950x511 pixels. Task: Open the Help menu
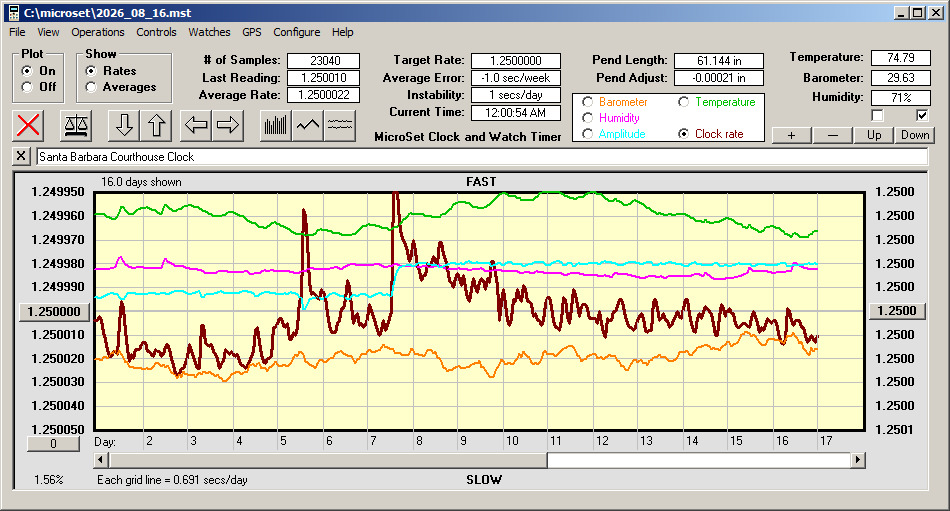pyautogui.click(x=342, y=32)
